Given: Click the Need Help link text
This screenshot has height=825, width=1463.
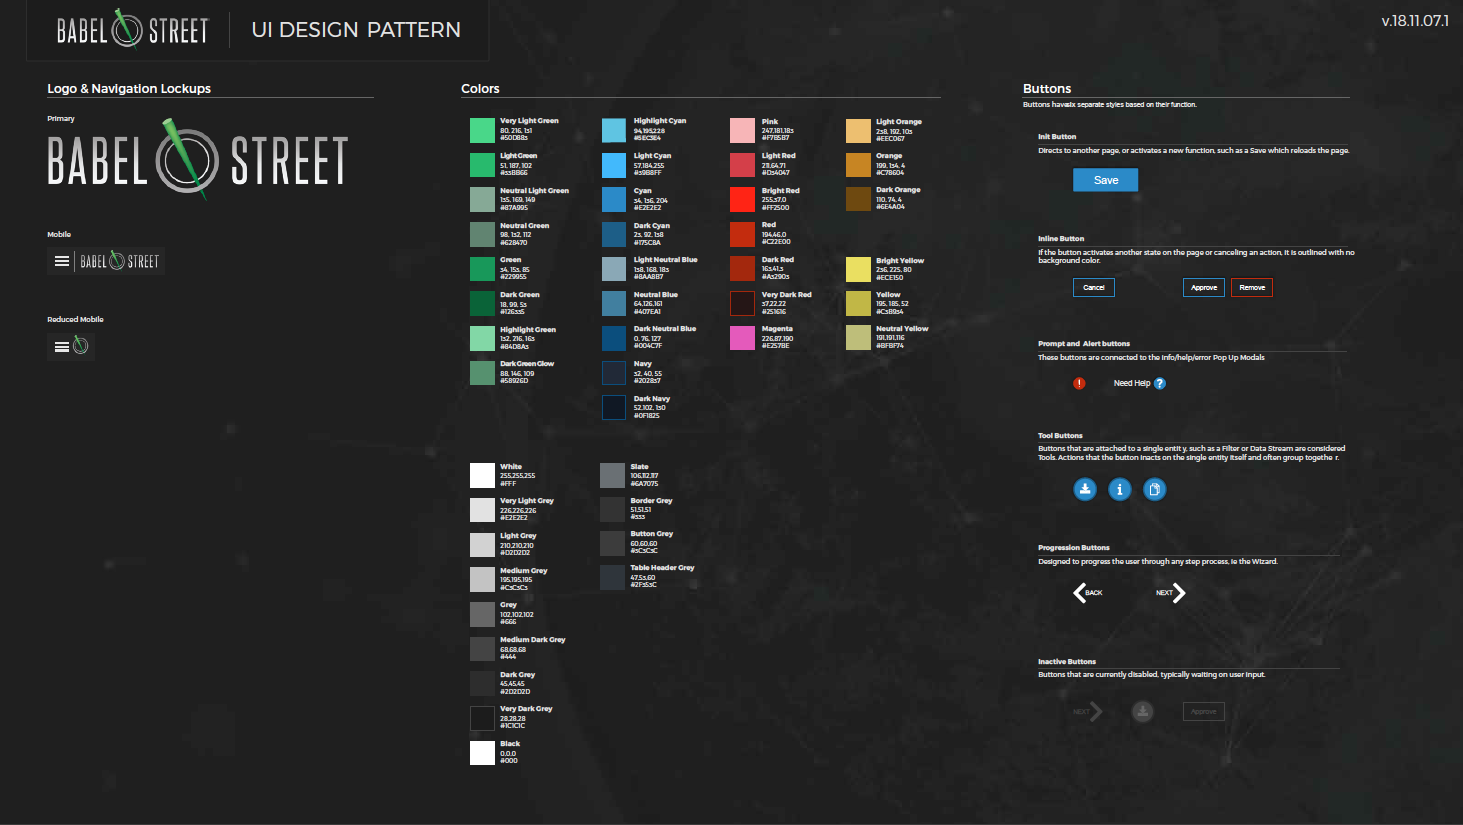Looking at the screenshot, I should [1132, 383].
